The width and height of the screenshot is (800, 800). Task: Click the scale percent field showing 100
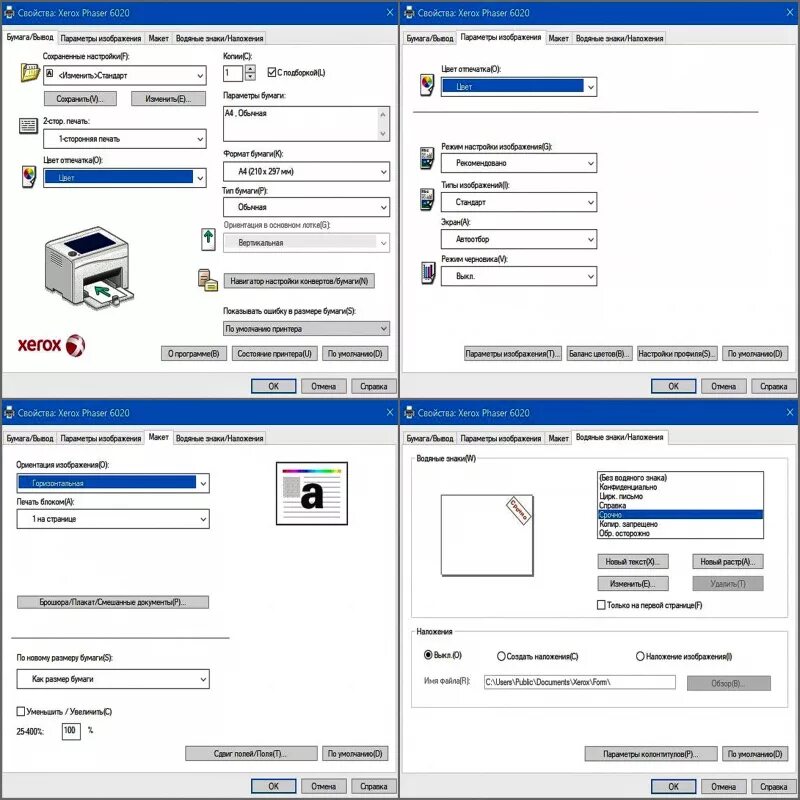[71, 731]
